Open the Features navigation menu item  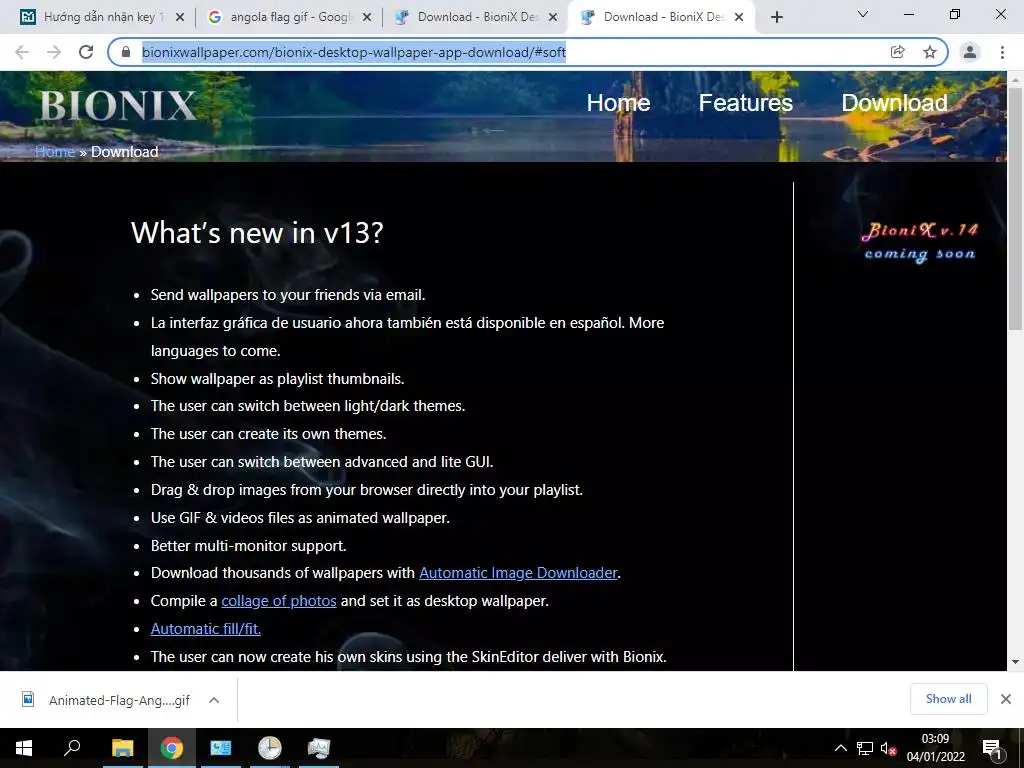click(x=746, y=103)
